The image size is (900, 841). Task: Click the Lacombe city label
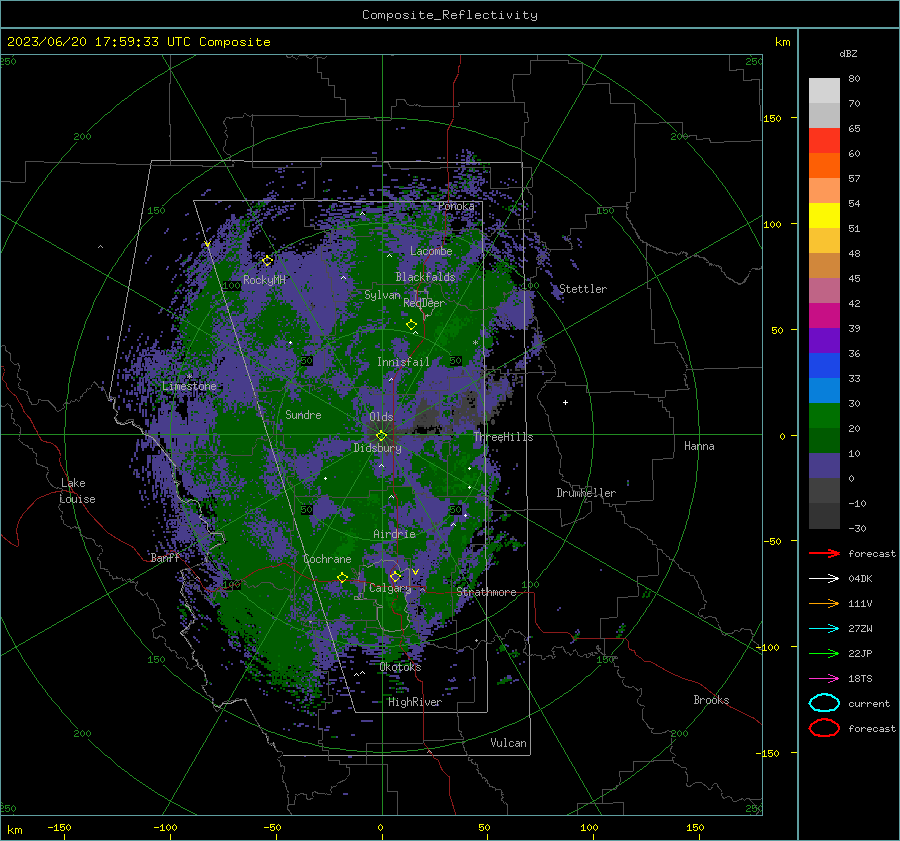431,251
